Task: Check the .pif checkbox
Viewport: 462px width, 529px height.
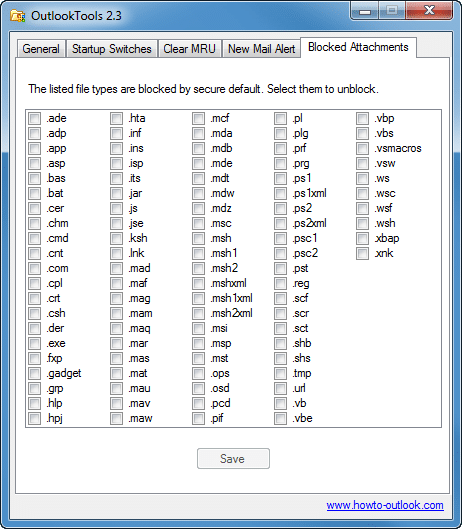Action: coord(198,418)
